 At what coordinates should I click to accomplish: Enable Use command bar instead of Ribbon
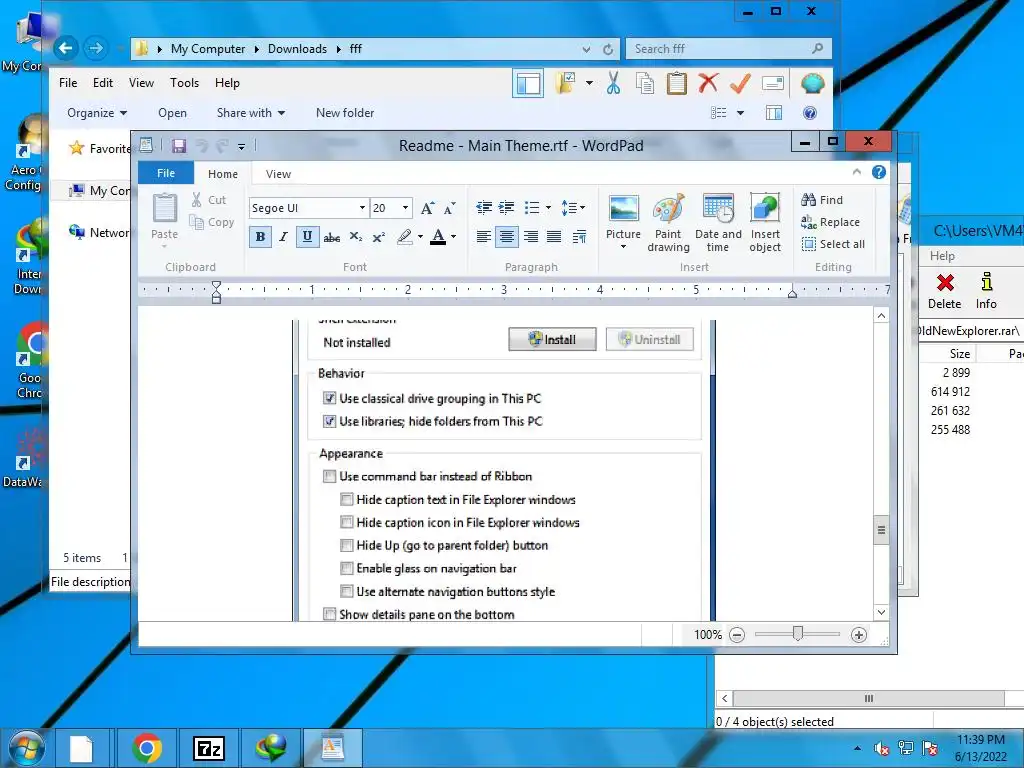coord(330,476)
